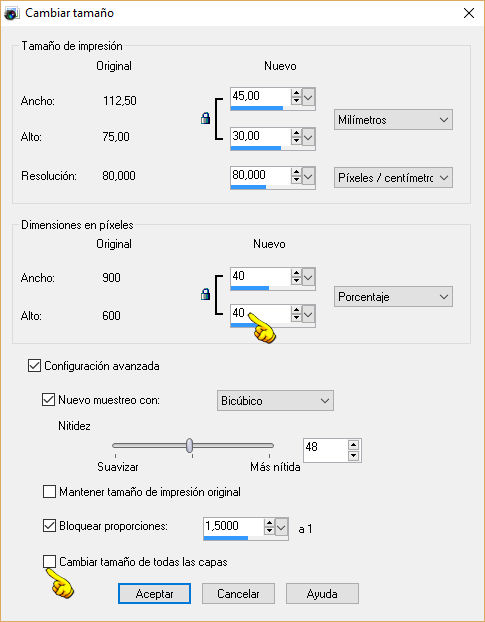Click the Cancelar button
This screenshot has width=485, height=622.
[238, 593]
